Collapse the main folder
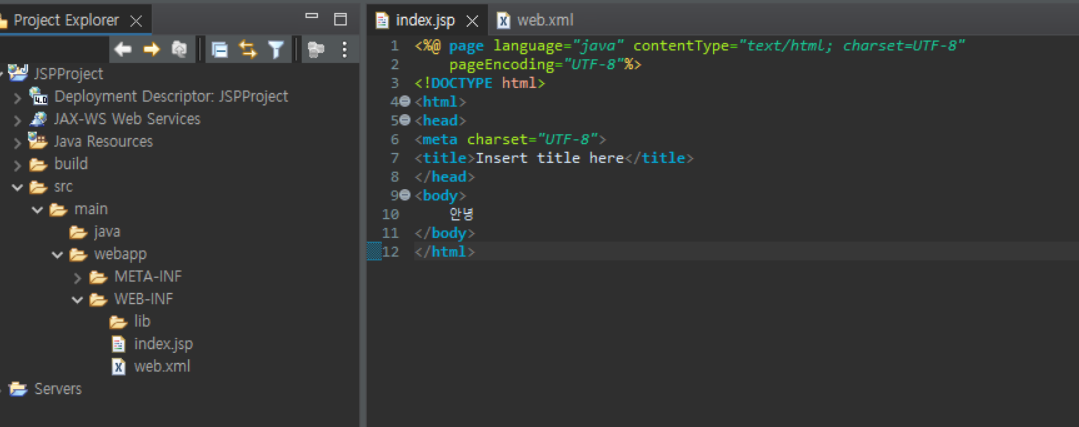Screen dimensions: 1079x427 tap(37, 210)
